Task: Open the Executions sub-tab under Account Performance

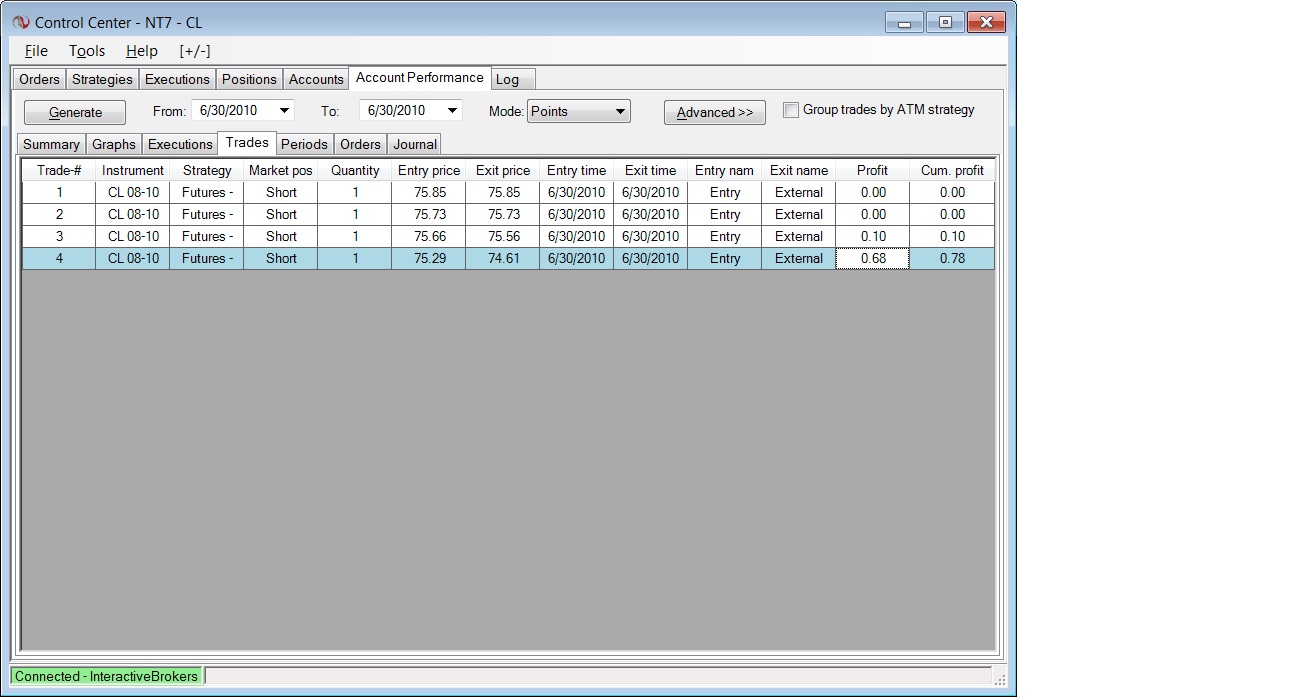Action: [x=180, y=144]
